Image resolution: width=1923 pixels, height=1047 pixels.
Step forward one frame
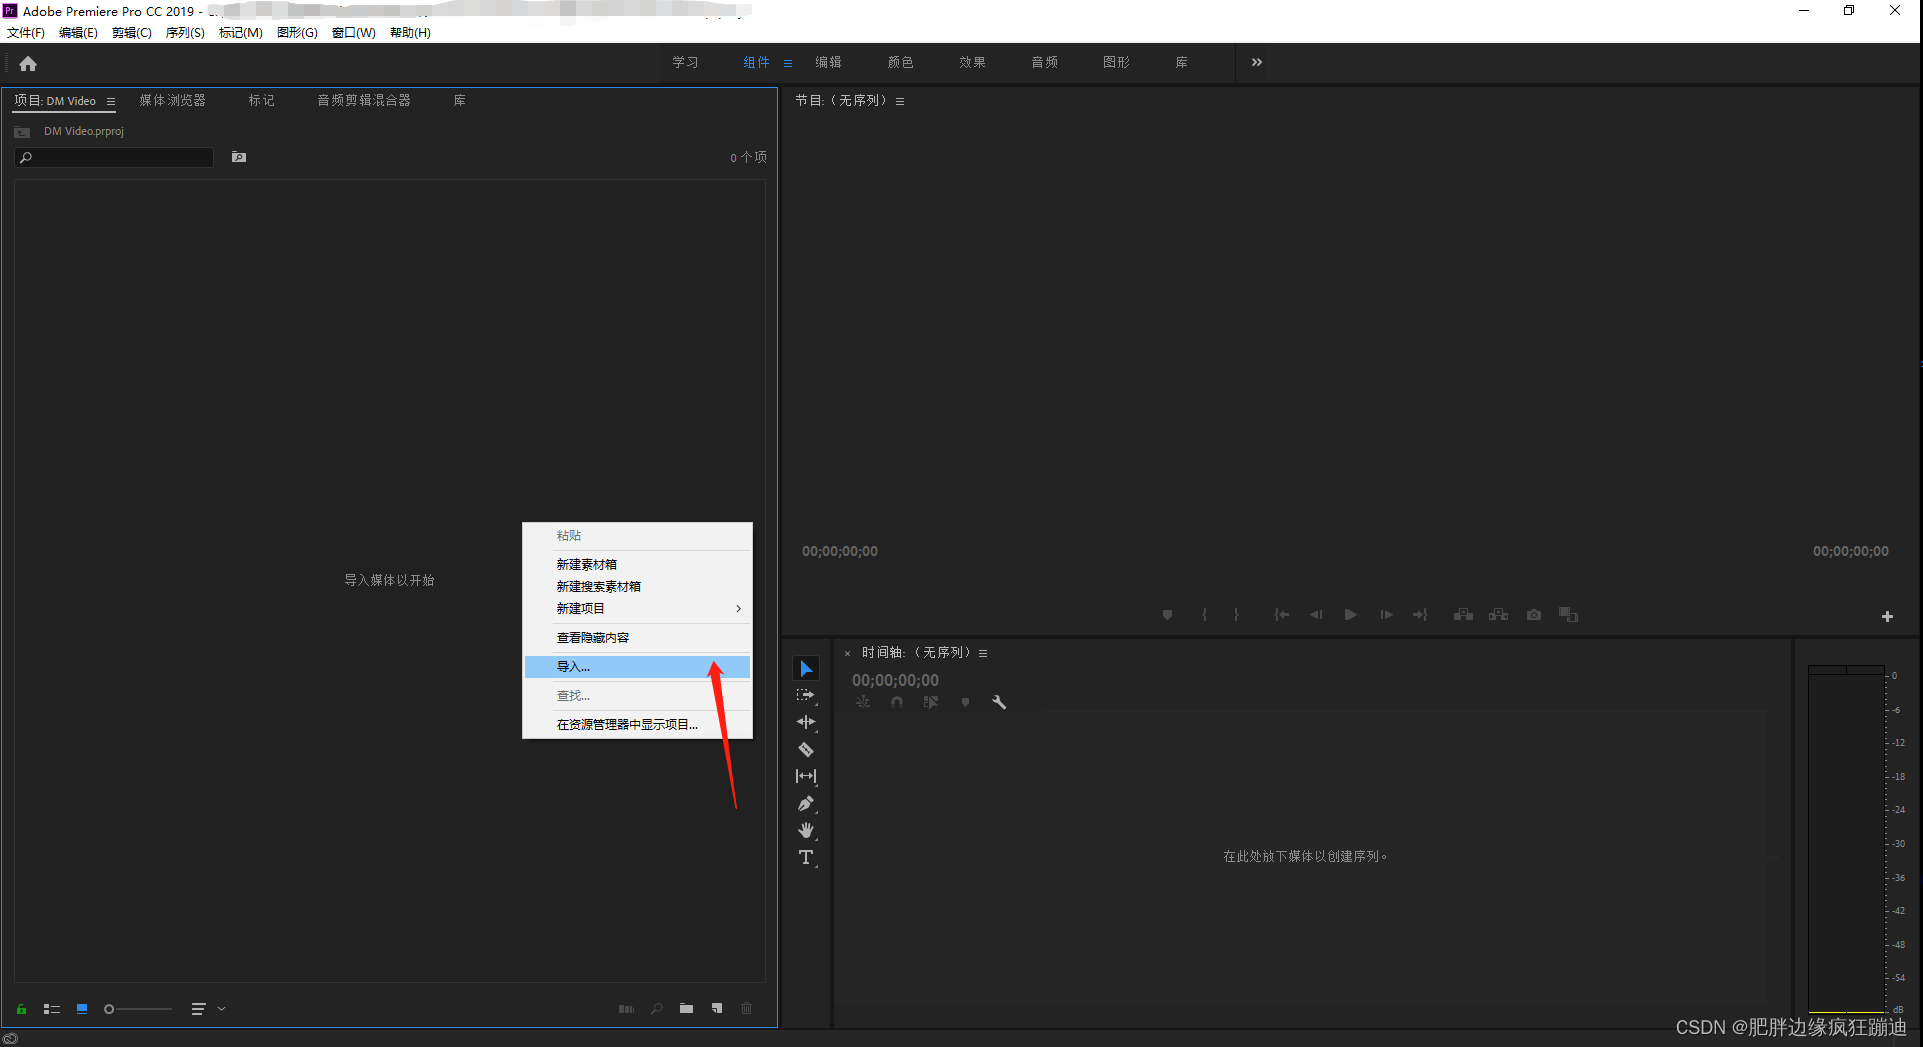coord(1386,615)
